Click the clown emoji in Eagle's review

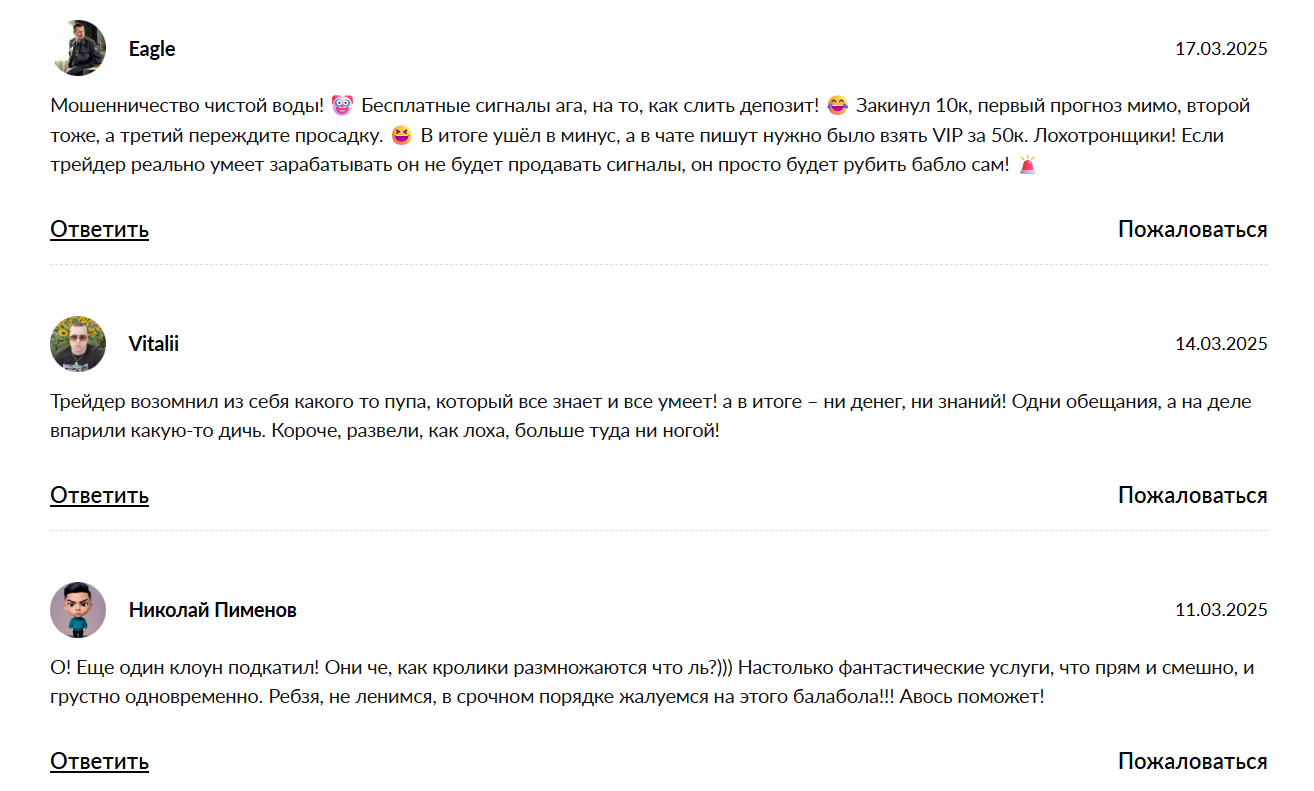(x=342, y=105)
